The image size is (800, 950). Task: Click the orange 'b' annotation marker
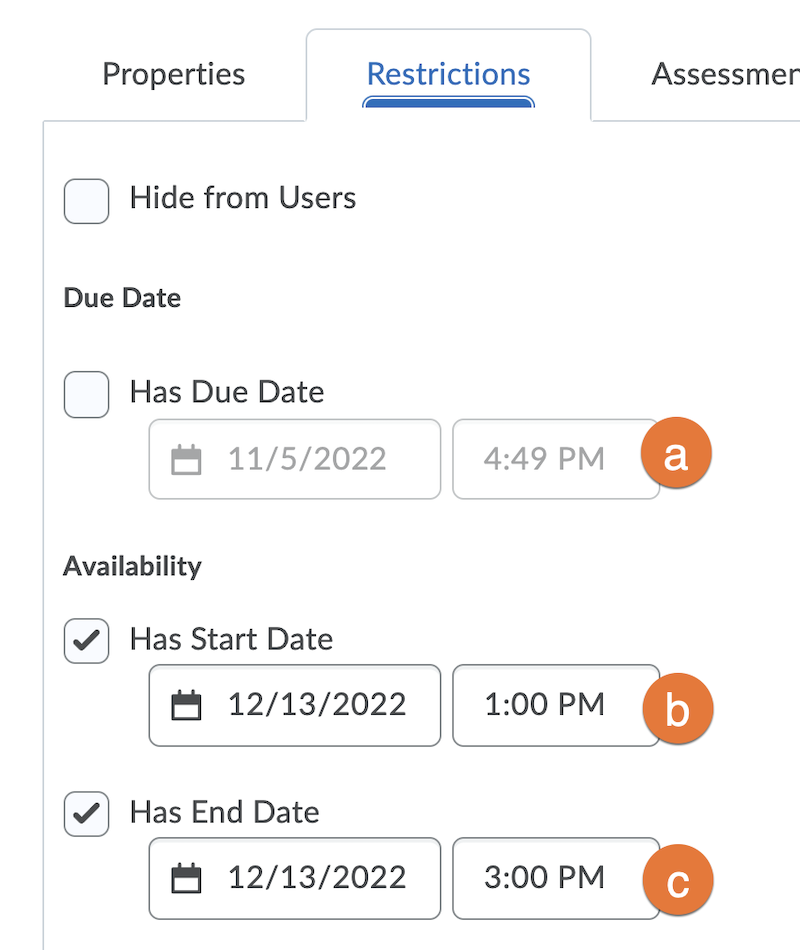(x=678, y=708)
